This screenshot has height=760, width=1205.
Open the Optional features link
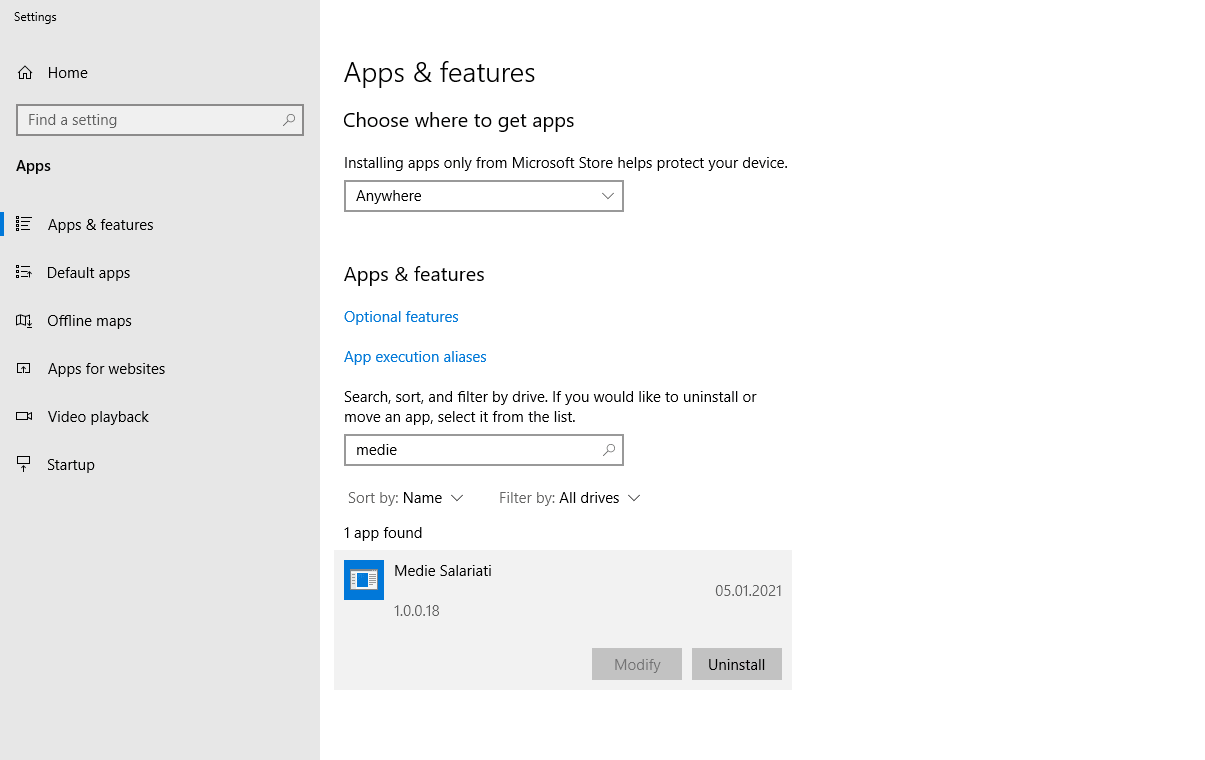401,317
